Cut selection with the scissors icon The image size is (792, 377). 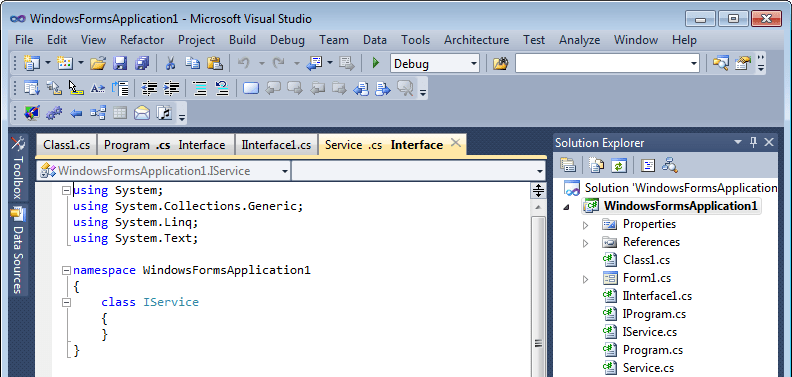[x=170, y=63]
